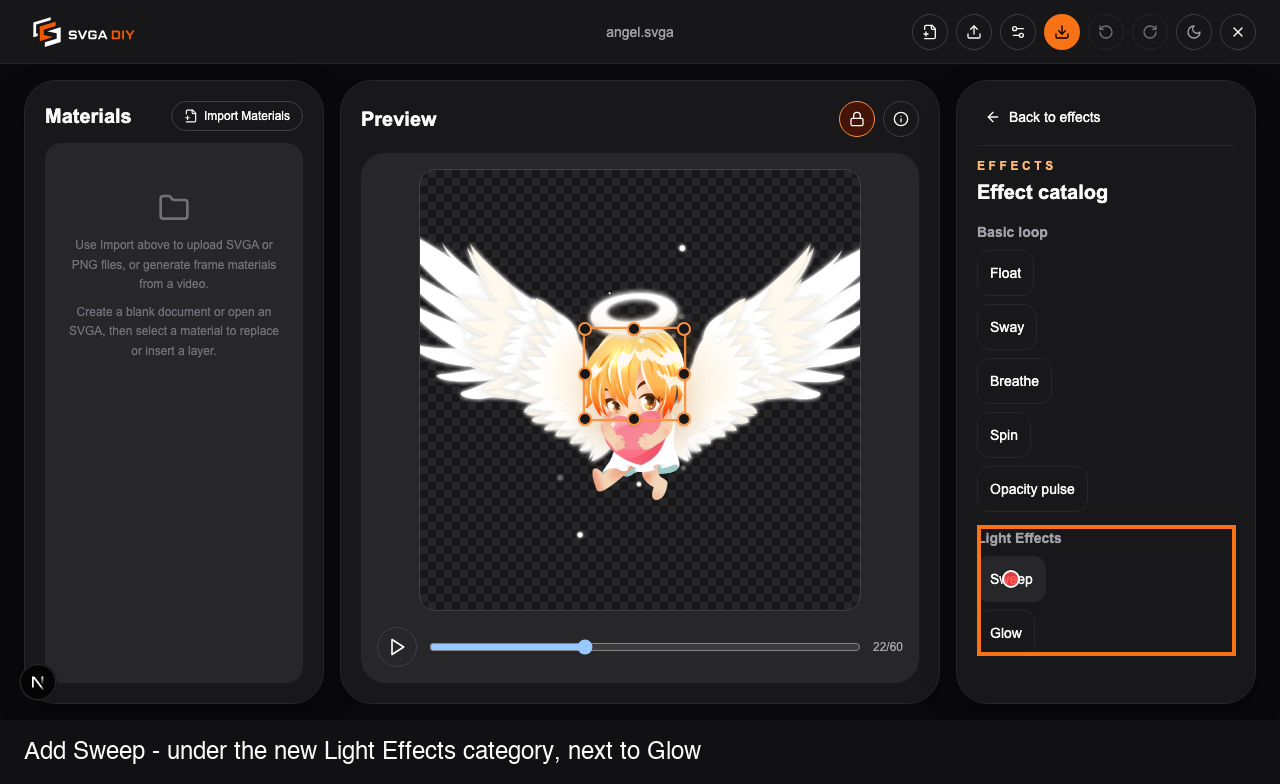Image resolution: width=1280 pixels, height=784 pixels.
Task: Apply the Sway effect
Action: click(1007, 327)
